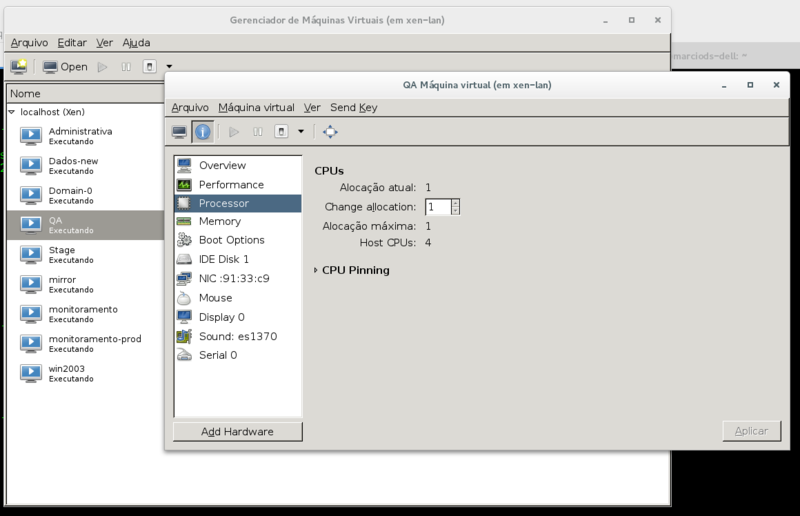The height and width of the screenshot is (516, 800).
Task: Select Memory in hardware list
Action: 238,221
